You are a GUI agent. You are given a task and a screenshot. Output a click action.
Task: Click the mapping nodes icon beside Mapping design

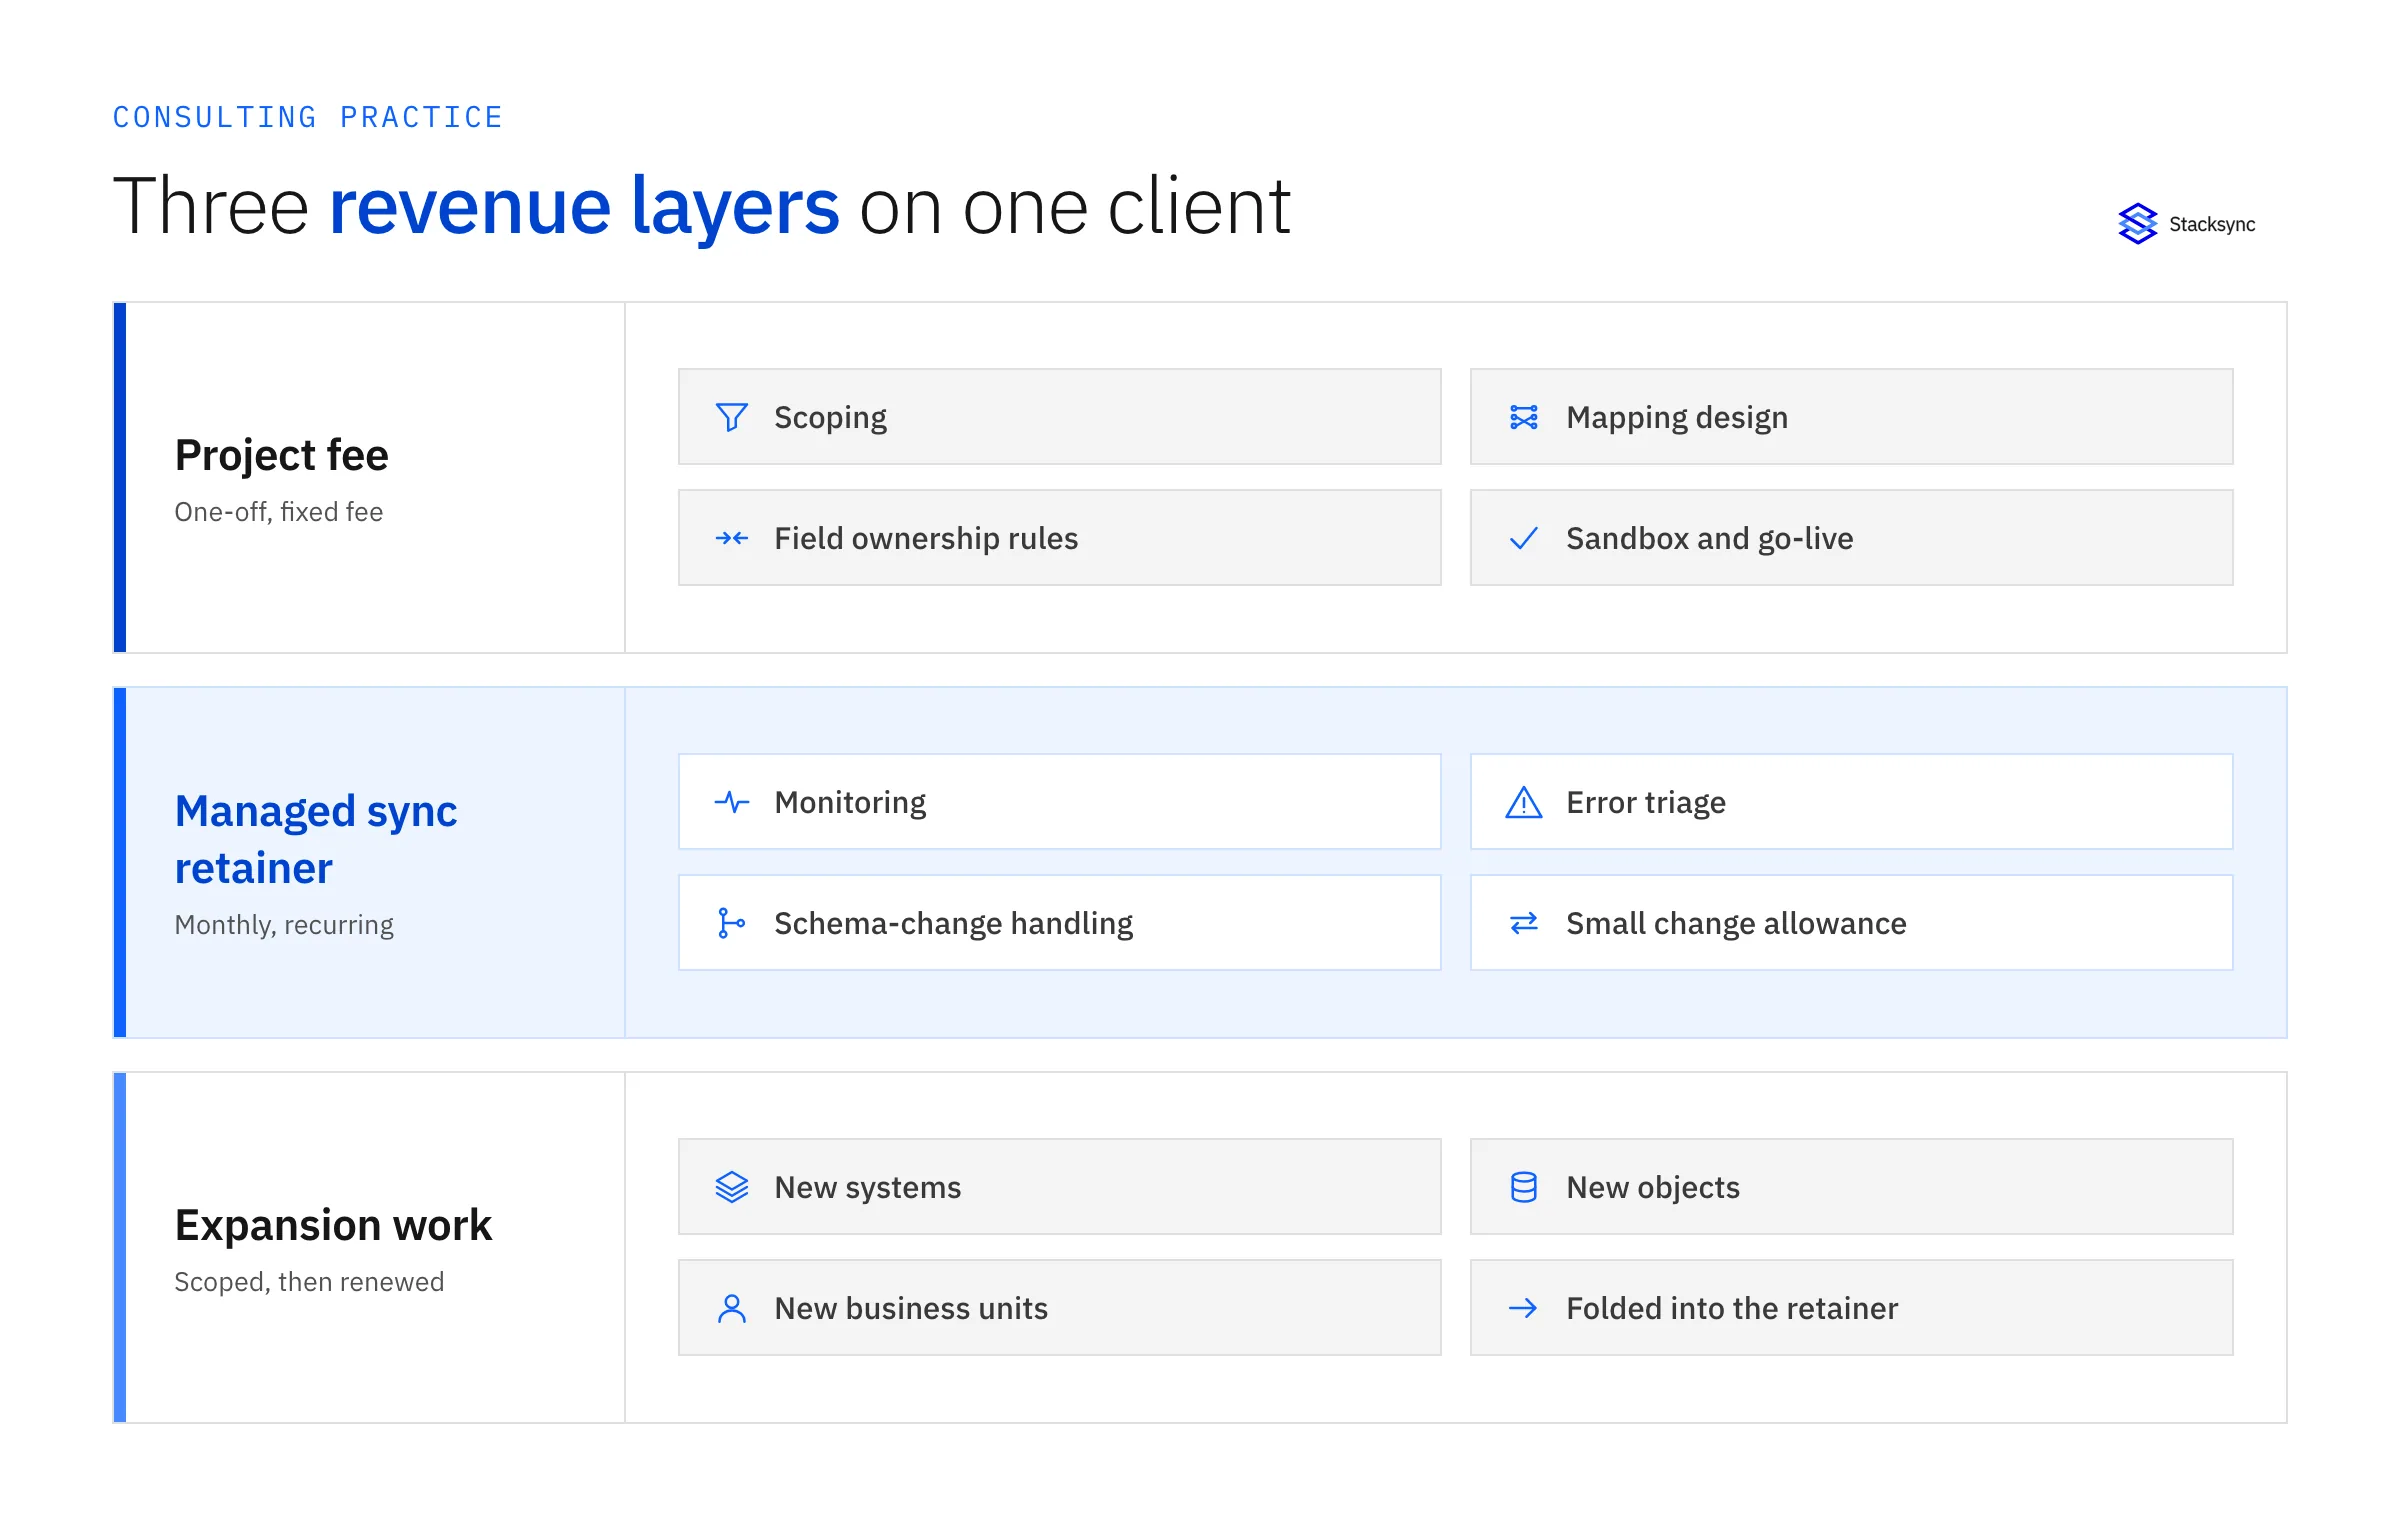(x=1523, y=417)
